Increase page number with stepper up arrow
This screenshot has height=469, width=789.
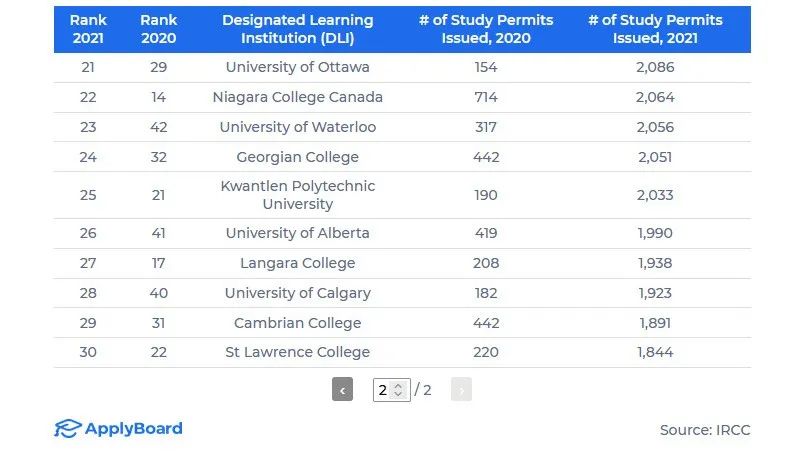(x=398, y=385)
